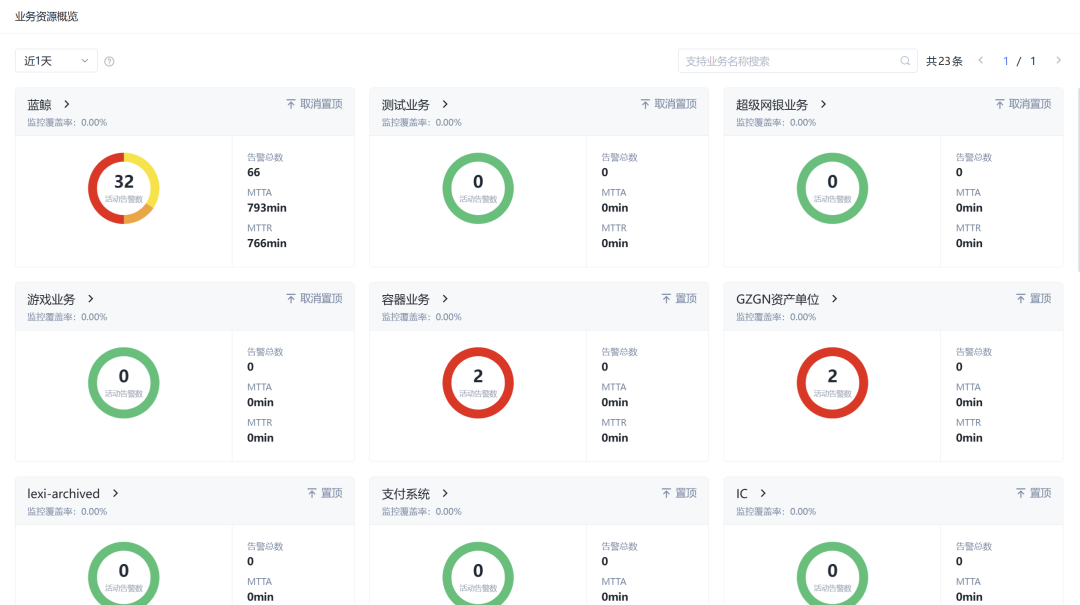Expand the 蓝鲸 chevron arrow

(67, 104)
